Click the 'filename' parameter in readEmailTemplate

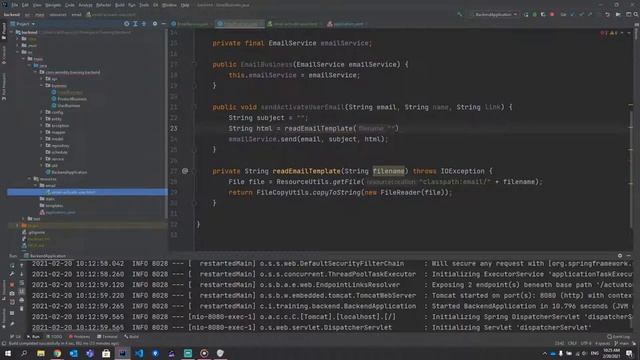click(x=389, y=171)
